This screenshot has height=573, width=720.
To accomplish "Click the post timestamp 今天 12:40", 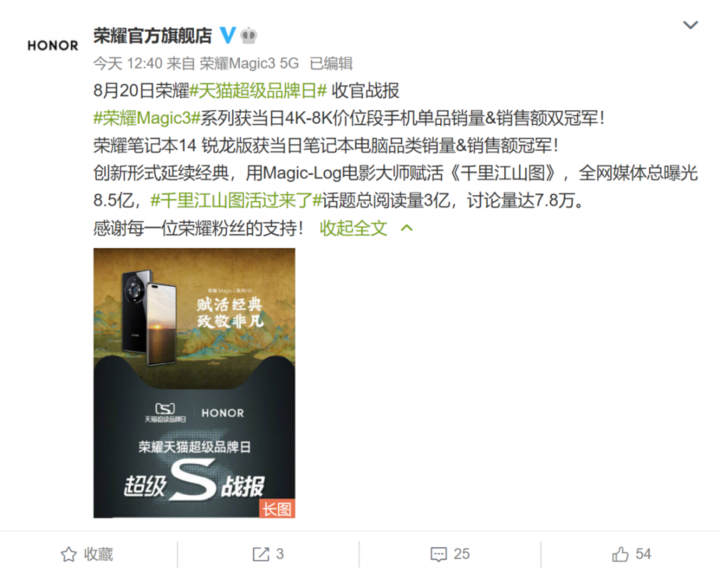I will [x=128, y=63].
